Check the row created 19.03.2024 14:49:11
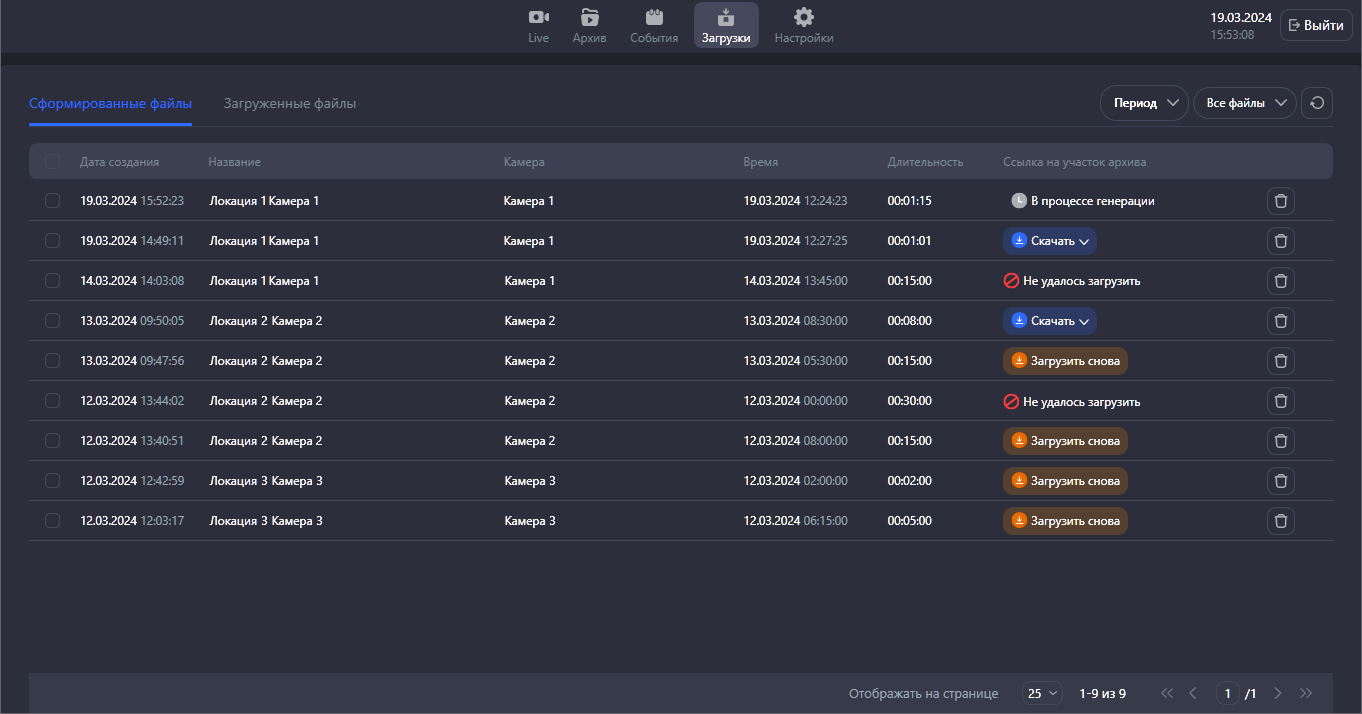Screen dimensions: 1362x714 52,241
